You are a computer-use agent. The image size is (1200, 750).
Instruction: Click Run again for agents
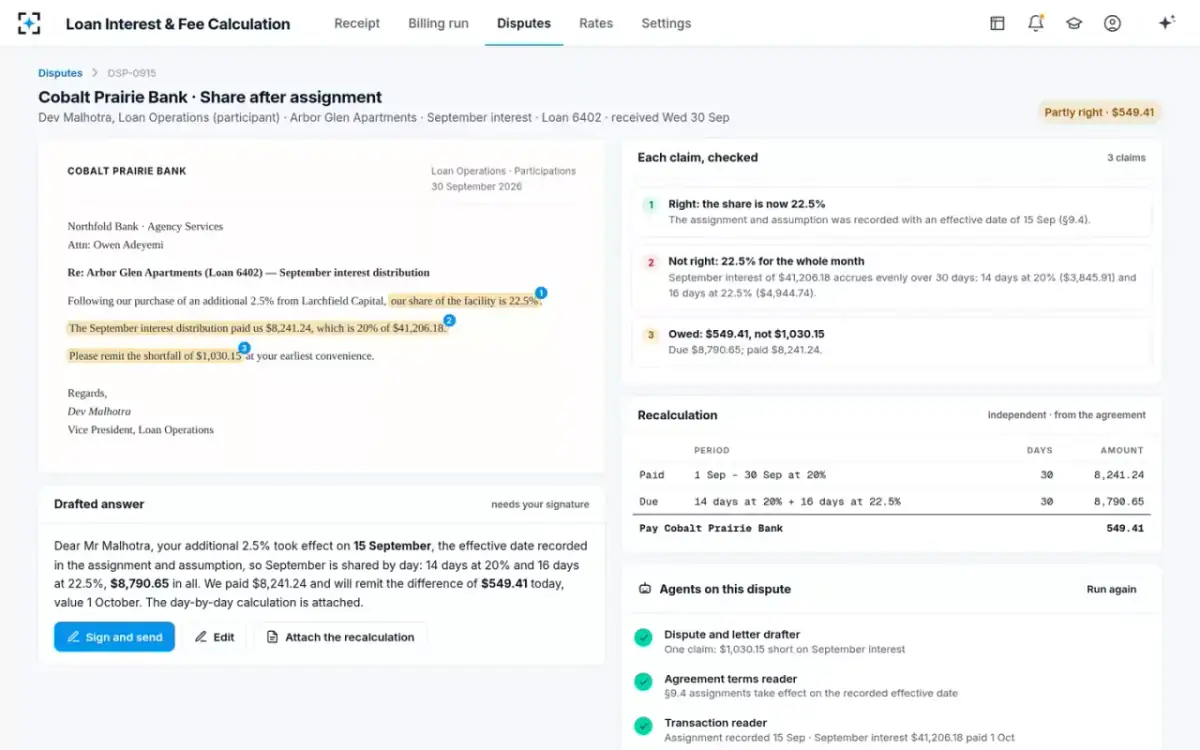1111,589
